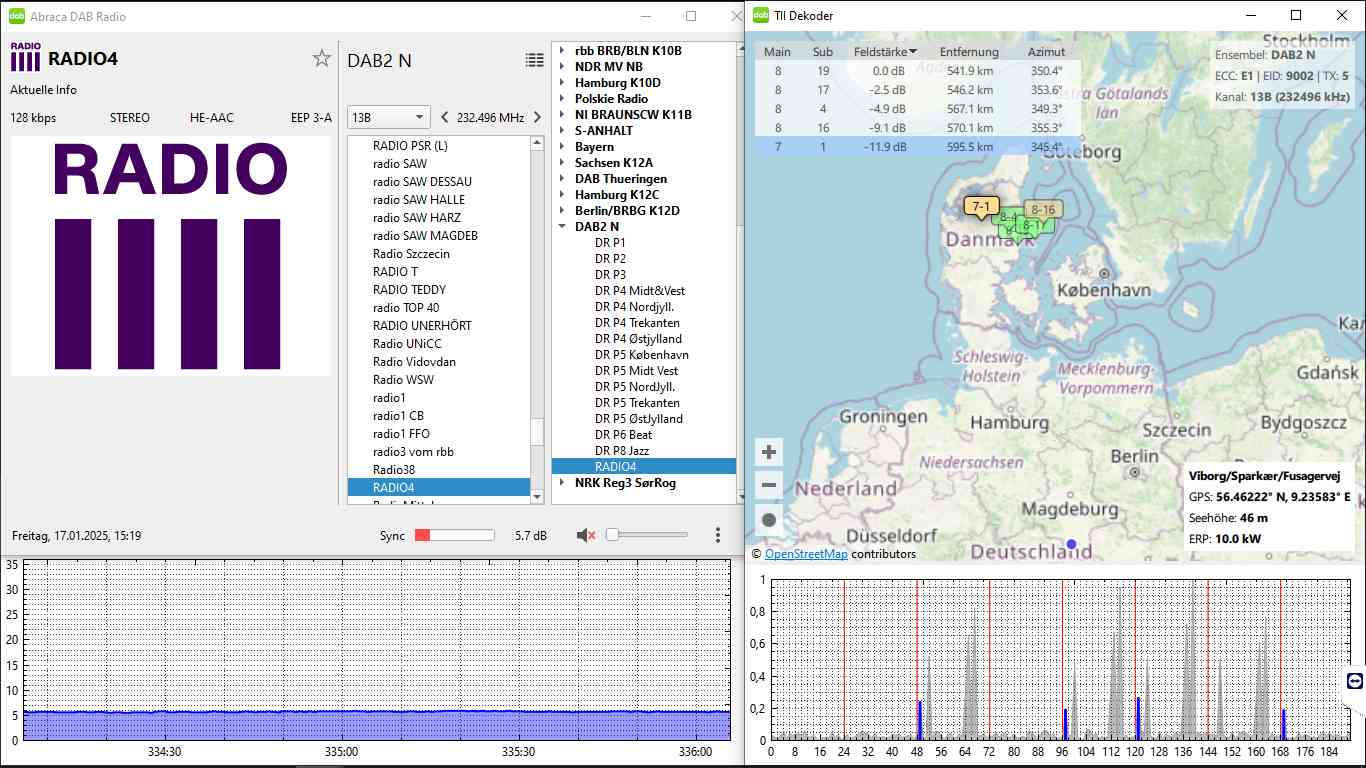Expand the NRK Reg3 SørRog ensemble
The width and height of the screenshot is (1366, 768).
tap(562, 483)
